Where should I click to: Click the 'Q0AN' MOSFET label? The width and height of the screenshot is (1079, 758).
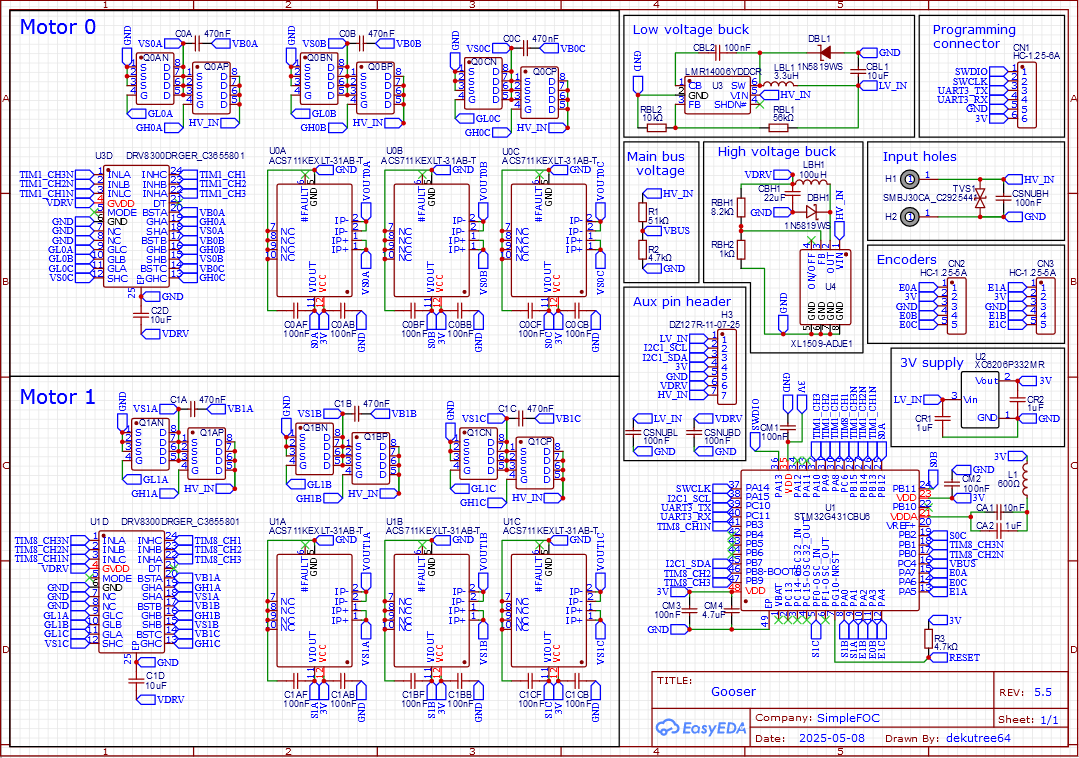(x=156, y=58)
